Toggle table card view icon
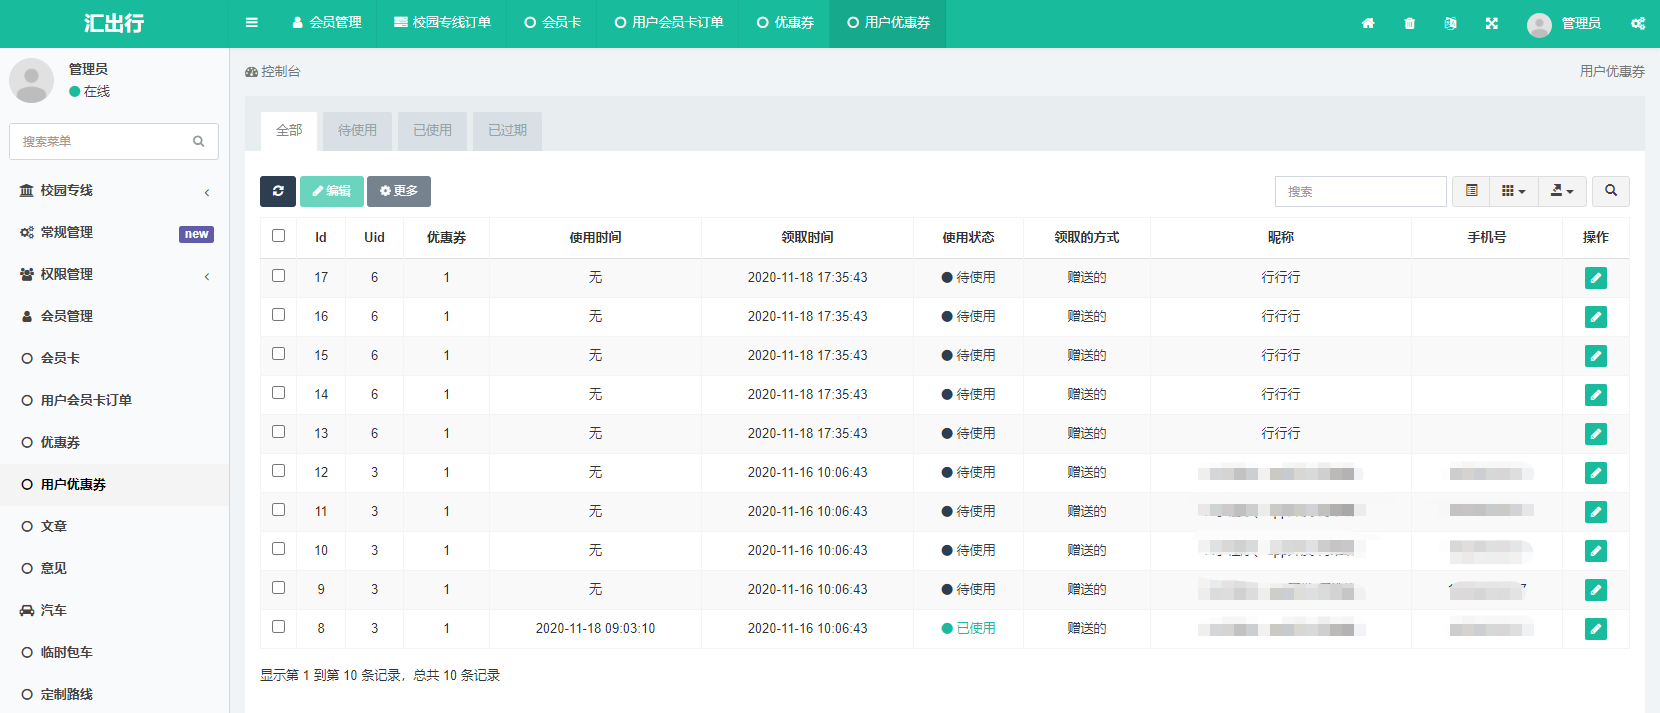Image resolution: width=1660 pixels, height=713 pixels. point(1471,191)
